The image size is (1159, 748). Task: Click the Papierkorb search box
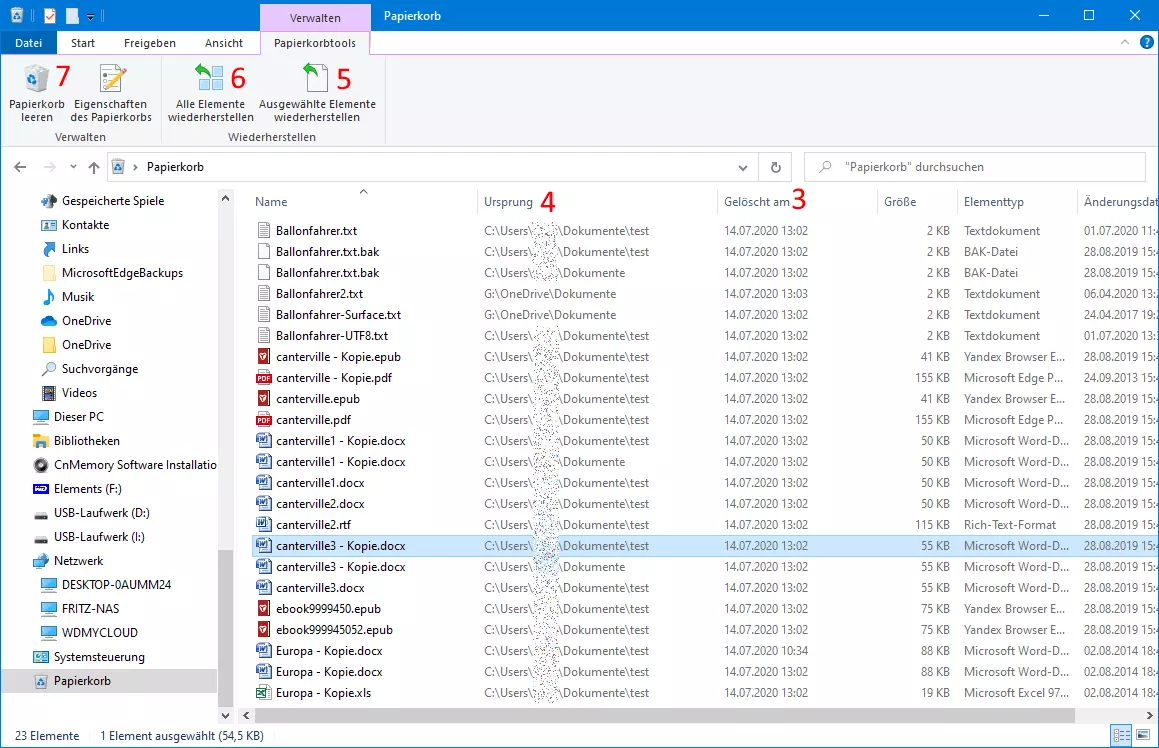(974, 167)
